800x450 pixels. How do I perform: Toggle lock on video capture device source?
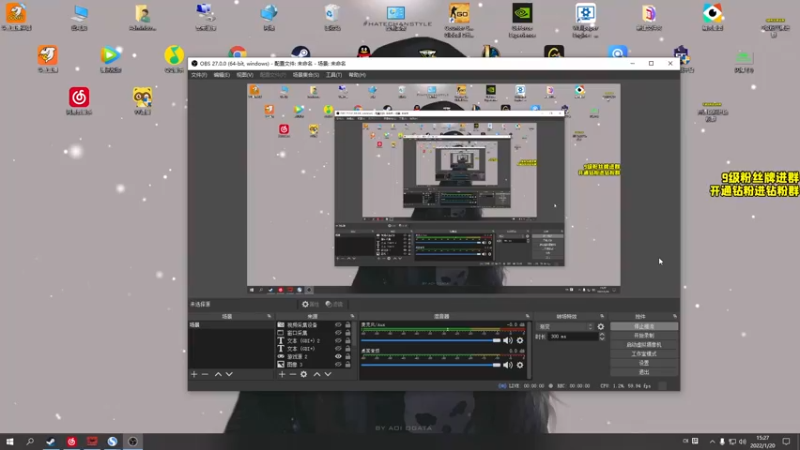point(348,325)
